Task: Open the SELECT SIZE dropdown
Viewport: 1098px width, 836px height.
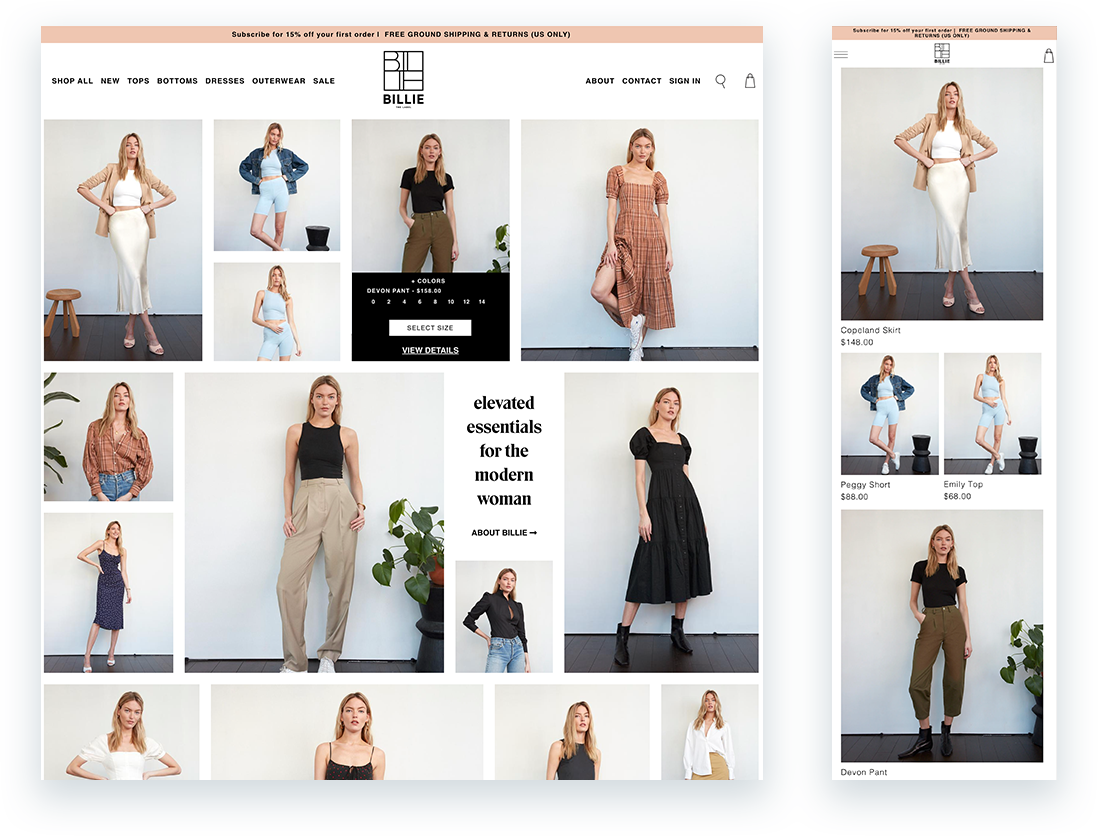Action: pyautogui.click(x=430, y=327)
